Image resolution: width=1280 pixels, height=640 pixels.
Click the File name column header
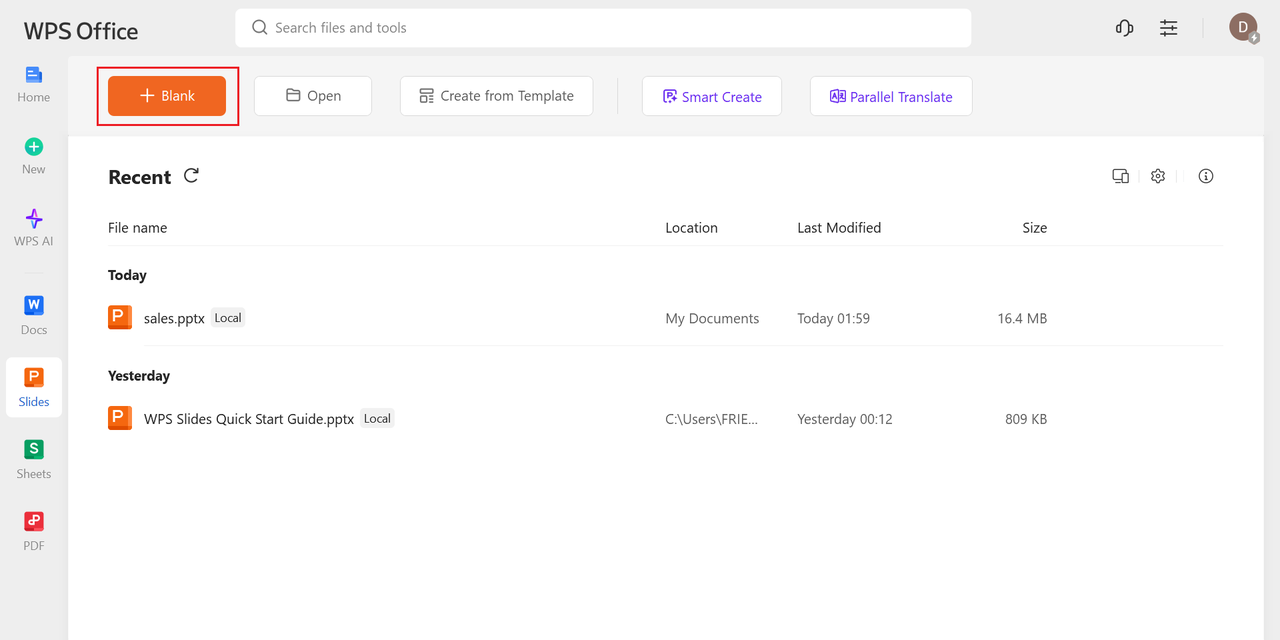tap(138, 228)
